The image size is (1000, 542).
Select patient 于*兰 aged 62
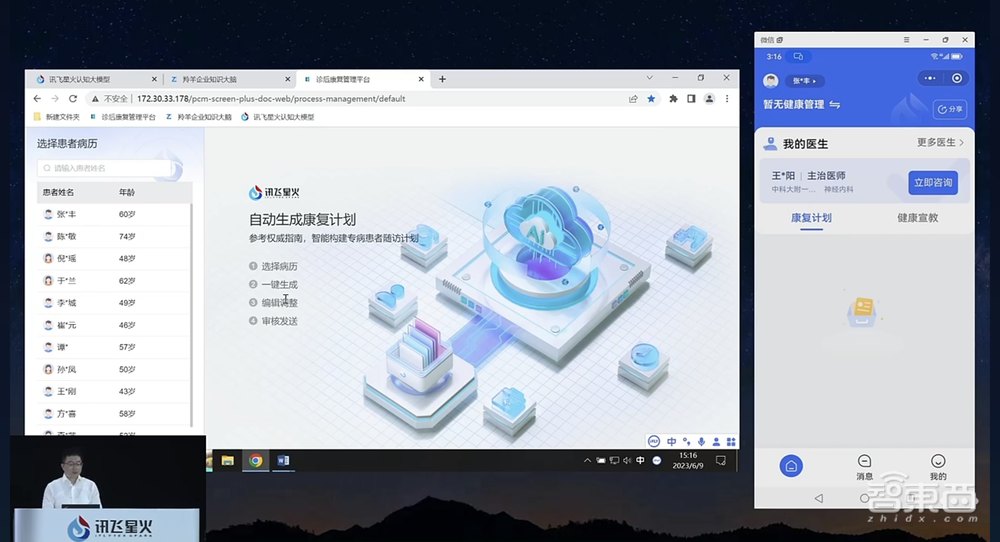(x=114, y=281)
